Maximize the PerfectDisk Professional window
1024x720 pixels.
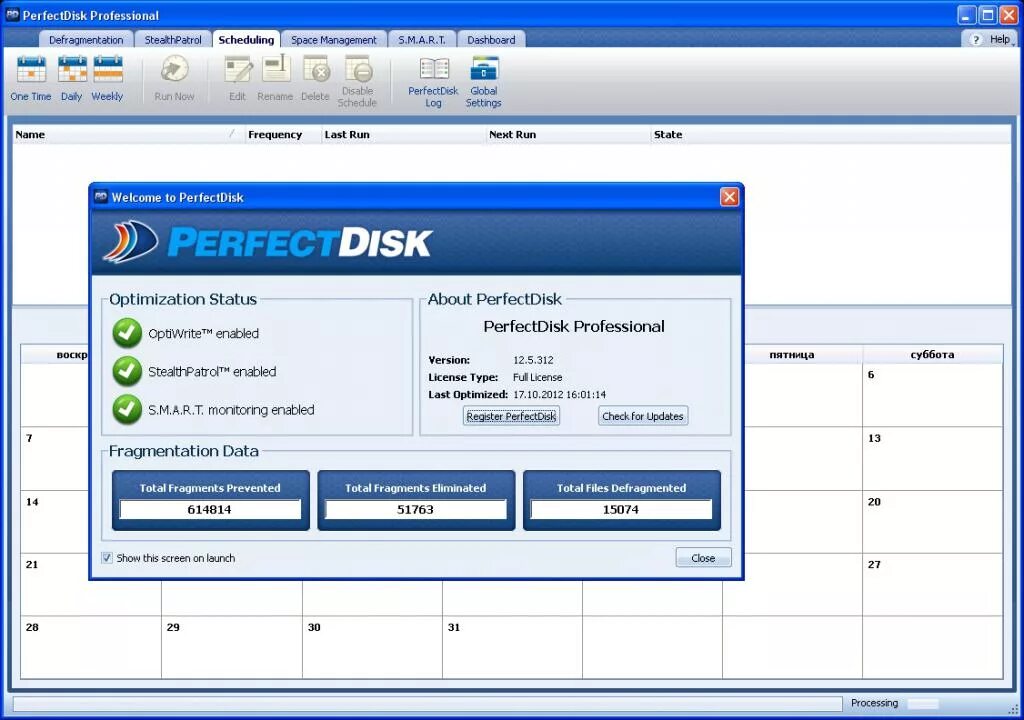click(988, 15)
